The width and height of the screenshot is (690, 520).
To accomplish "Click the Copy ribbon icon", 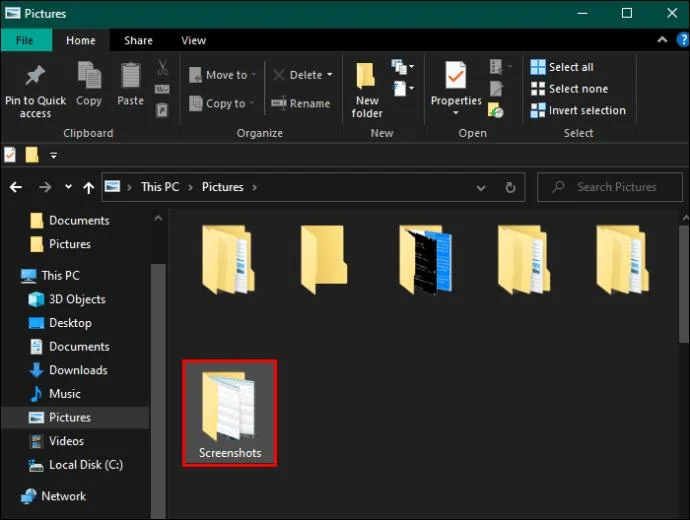I will point(89,75).
